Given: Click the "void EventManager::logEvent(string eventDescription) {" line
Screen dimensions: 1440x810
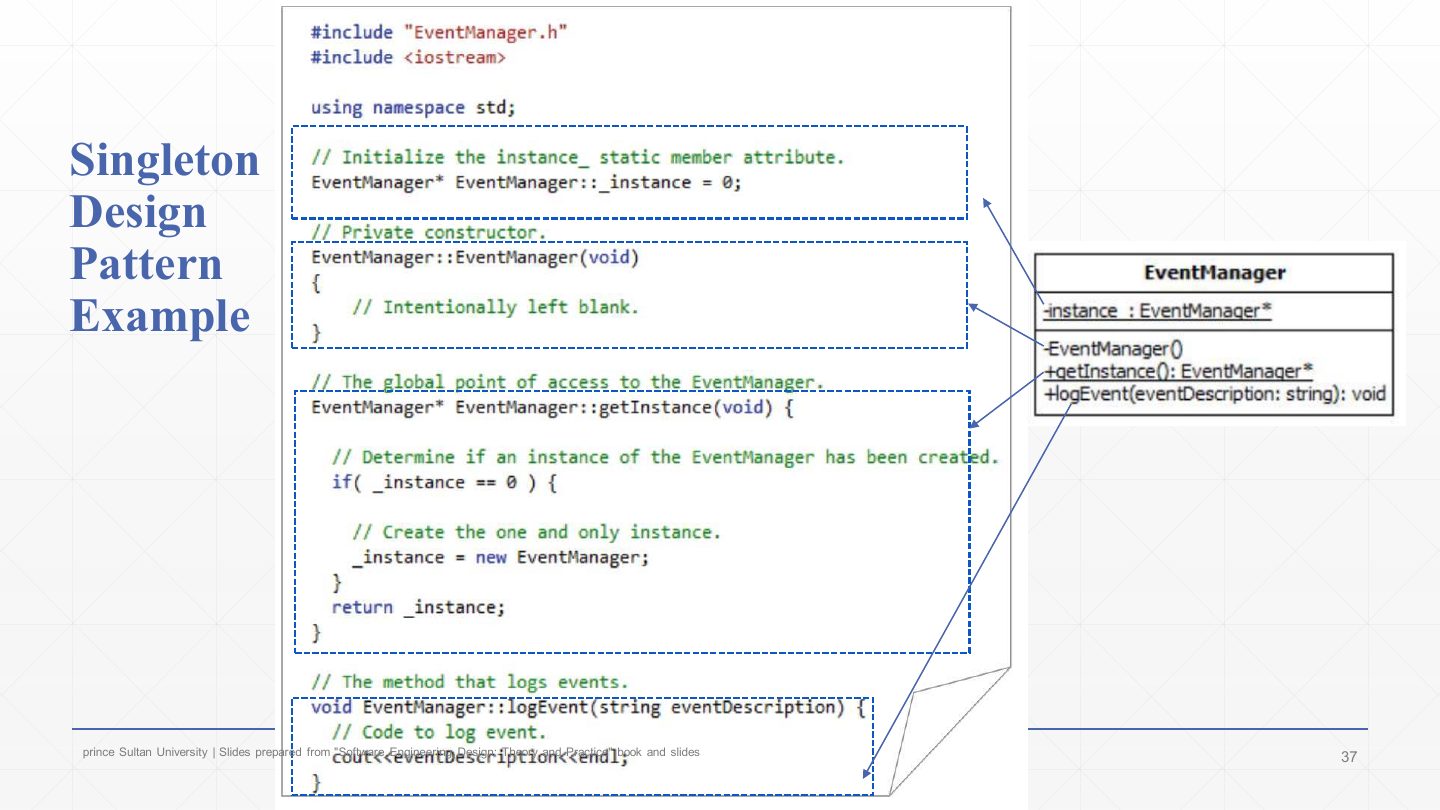Looking at the screenshot, I should click(589, 707).
